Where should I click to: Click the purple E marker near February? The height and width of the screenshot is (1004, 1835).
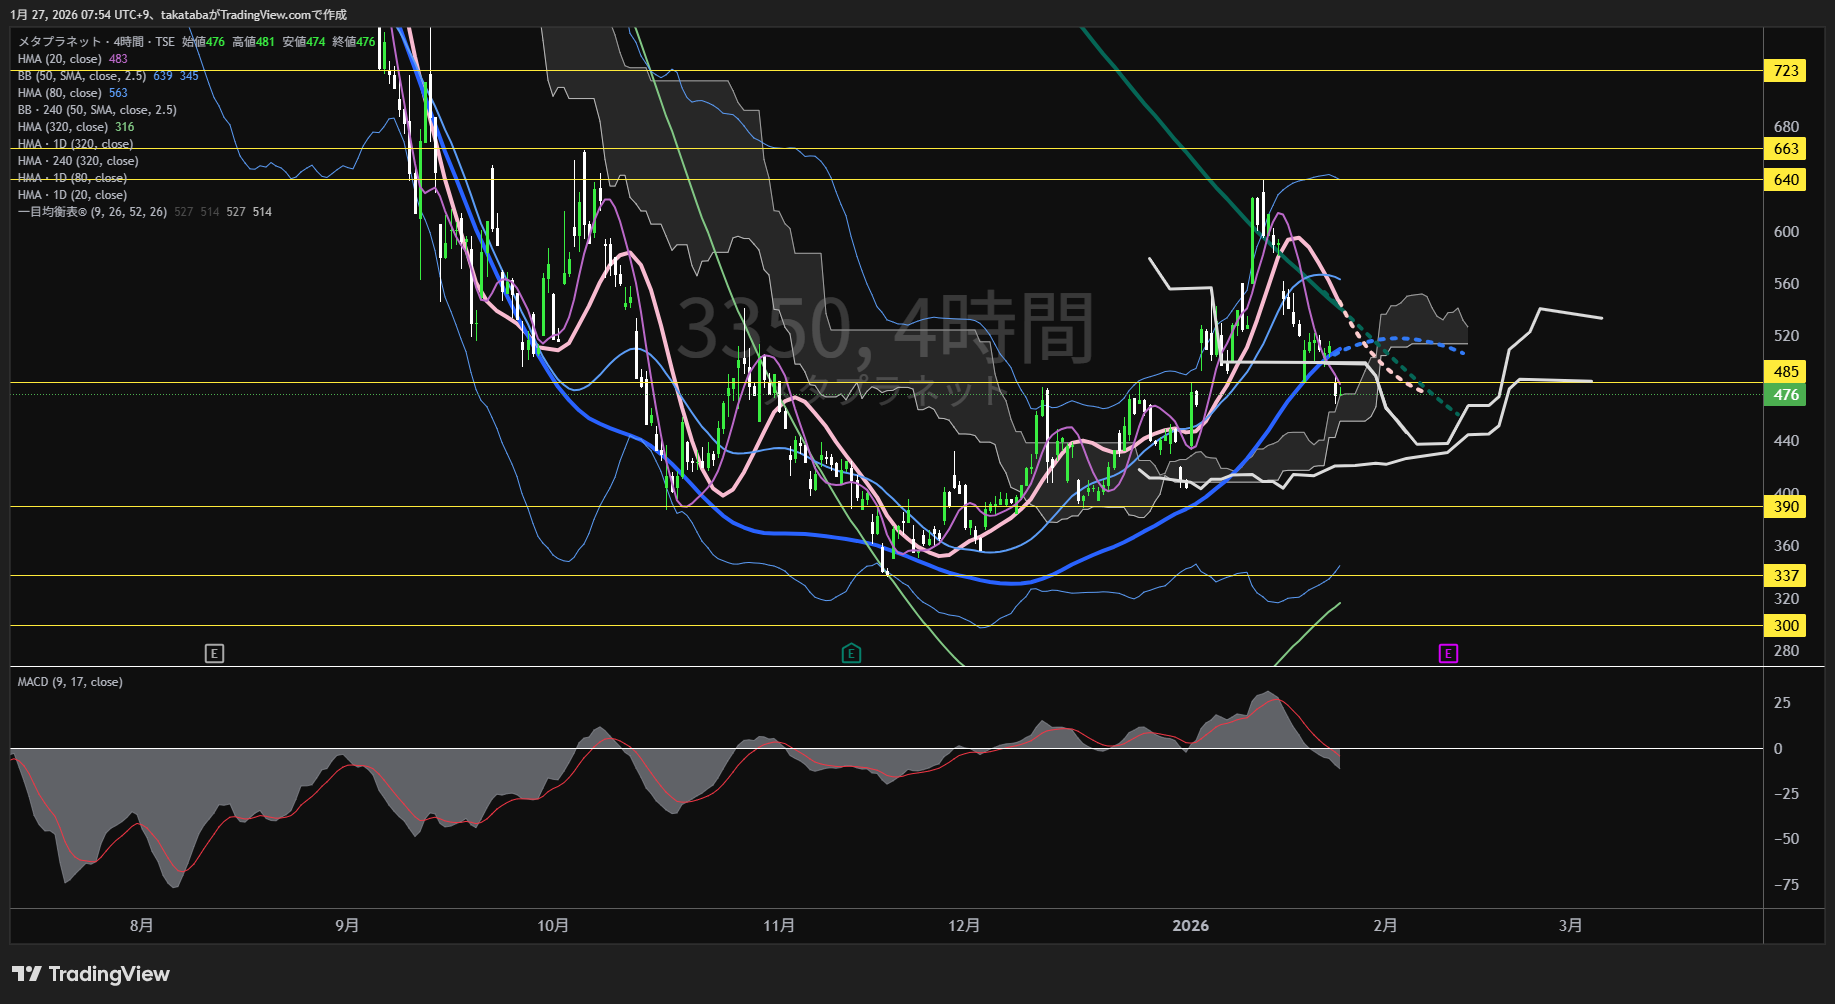pos(1448,654)
